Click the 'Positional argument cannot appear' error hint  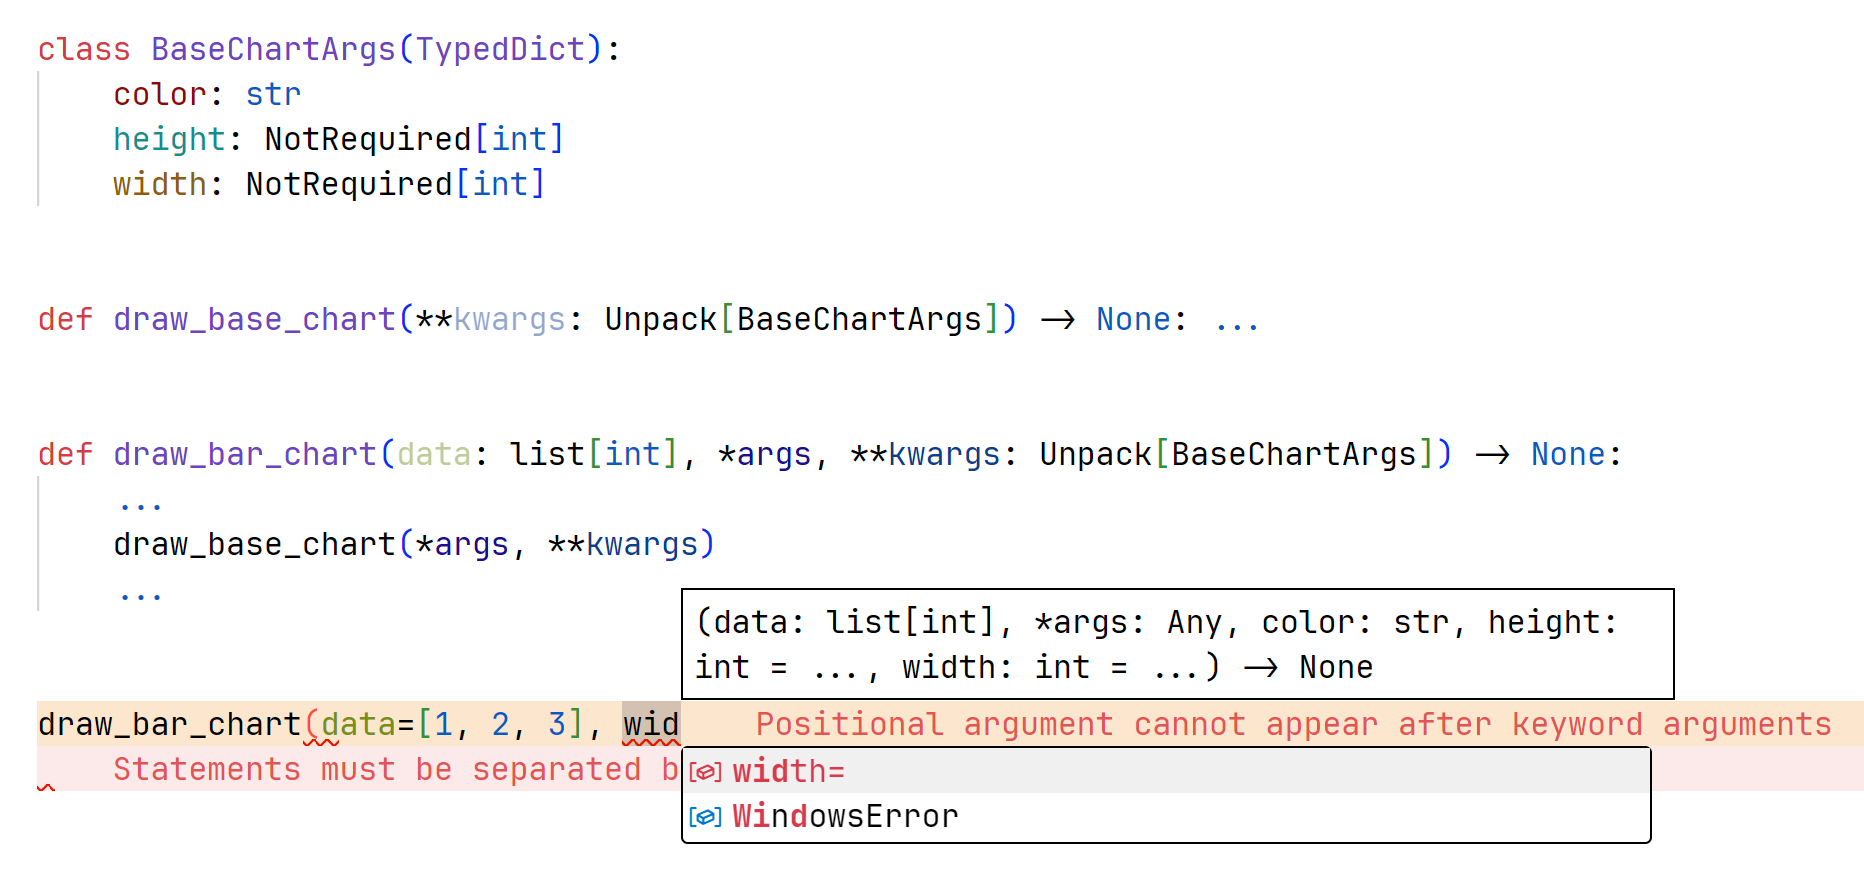[x=1293, y=724]
